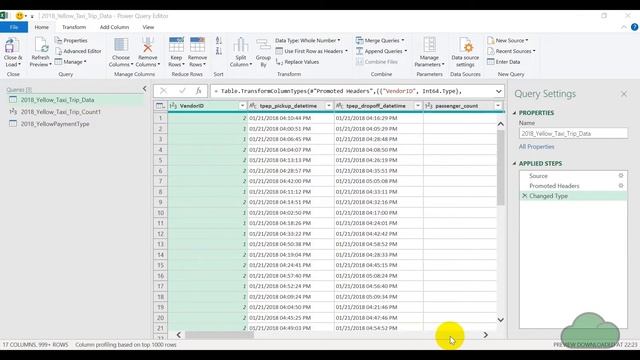Open Promoted Headers step settings gear
The width and height of the screenshot is (640, 360).
[x=621, y=186]
